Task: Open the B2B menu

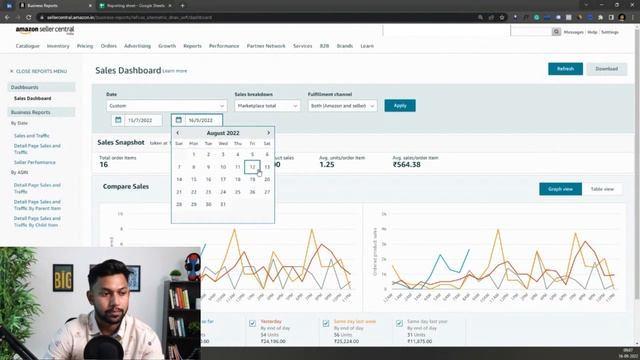Action: (324, 46)
